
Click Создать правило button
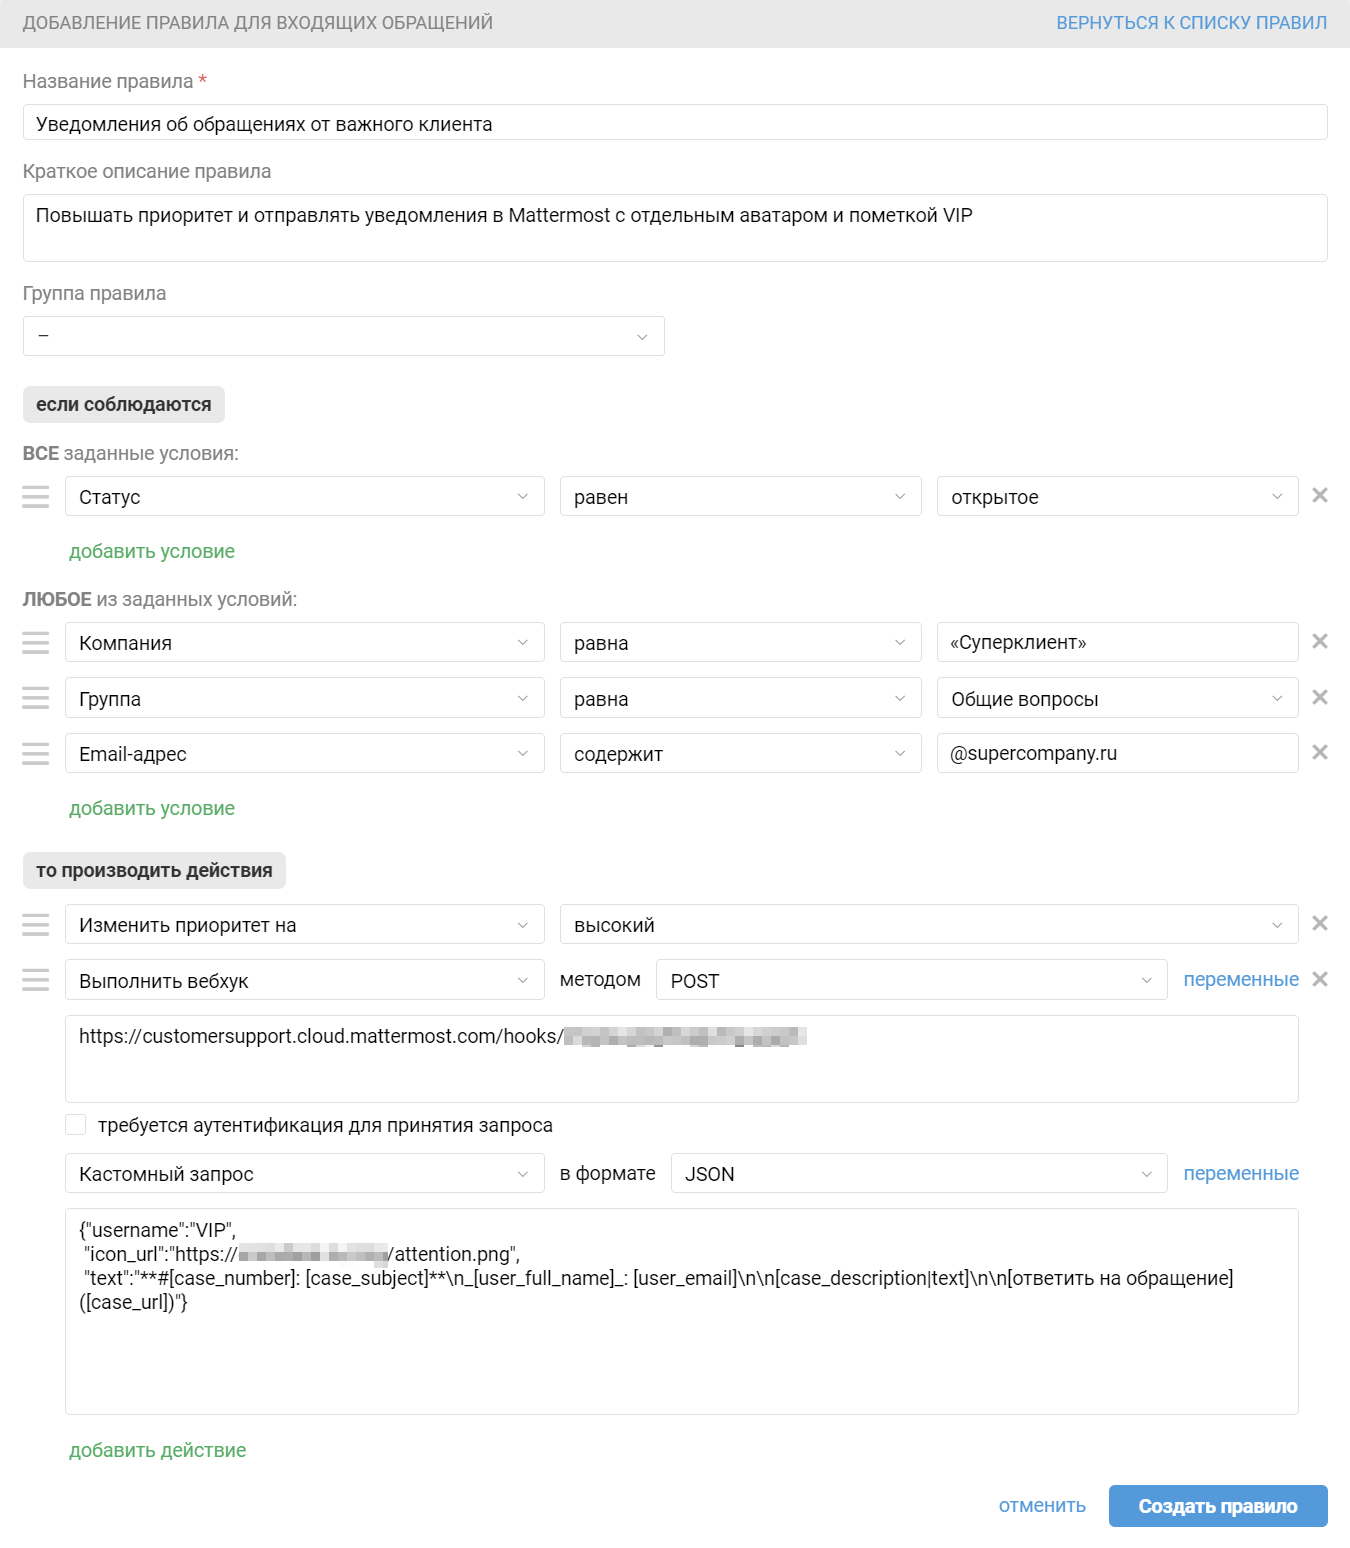click(x=1218, y=1506)
